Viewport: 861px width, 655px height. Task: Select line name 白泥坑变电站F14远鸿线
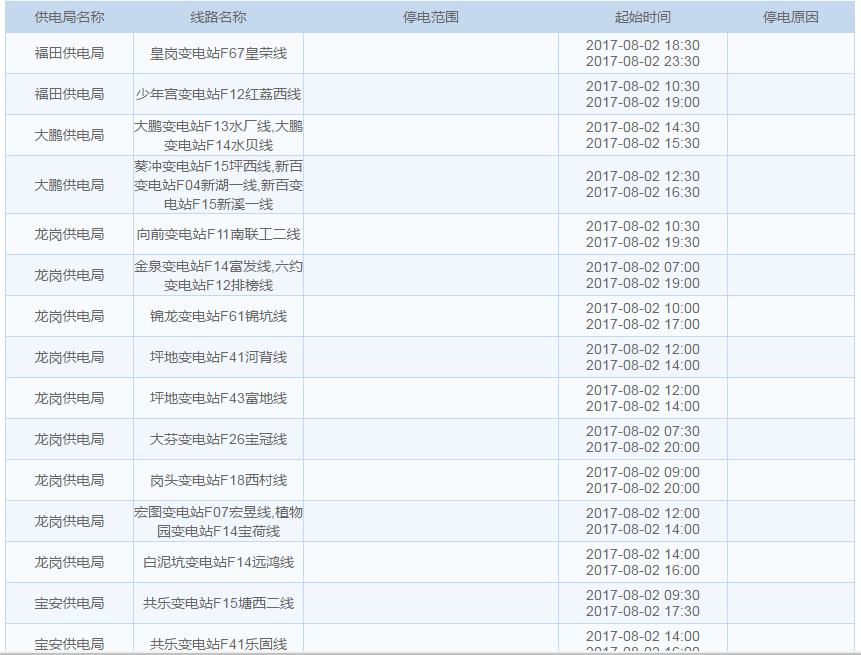click(x=219, y=562)
